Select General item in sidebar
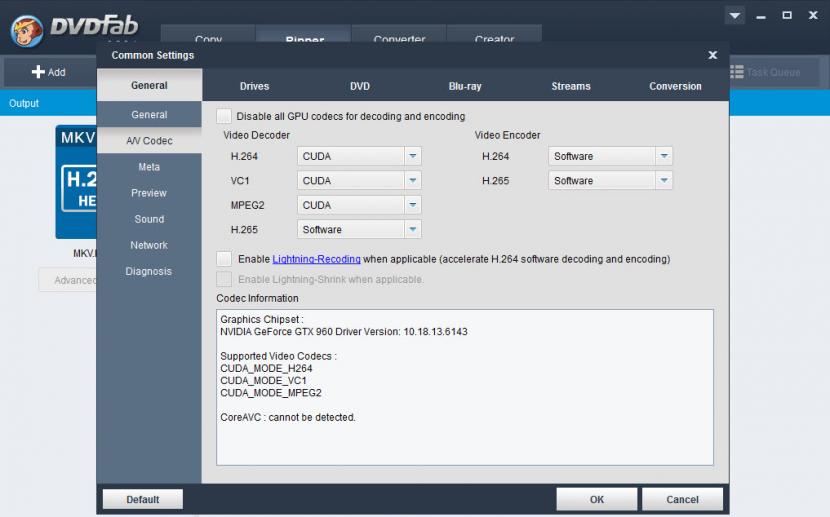 [x=149, y=114]
